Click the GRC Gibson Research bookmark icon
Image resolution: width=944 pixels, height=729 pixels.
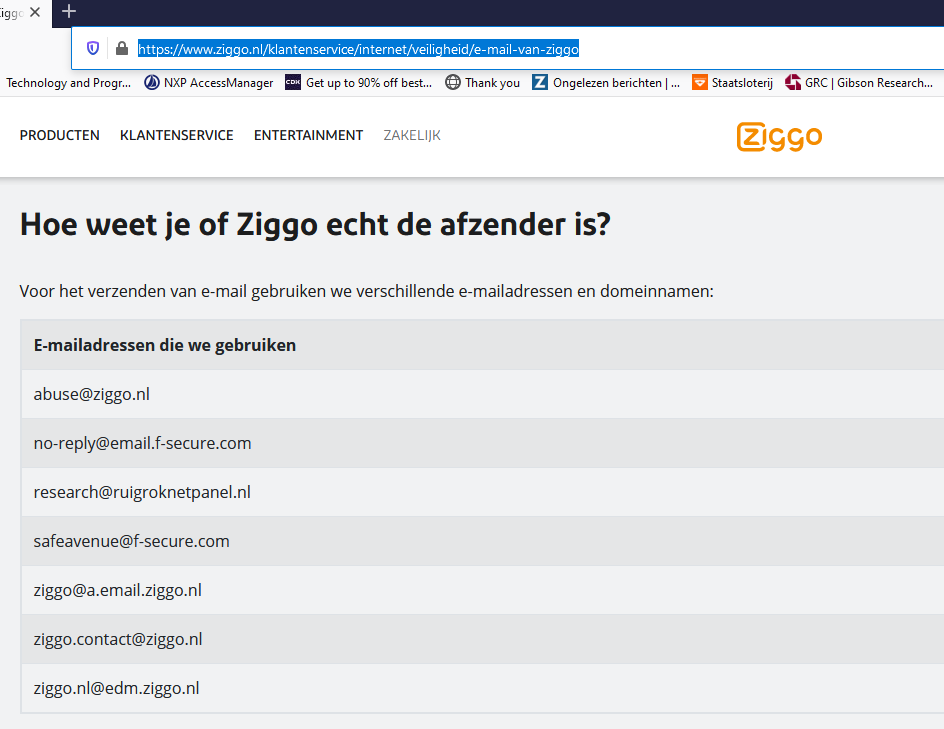pyautogui.click(x=793, y=82)
